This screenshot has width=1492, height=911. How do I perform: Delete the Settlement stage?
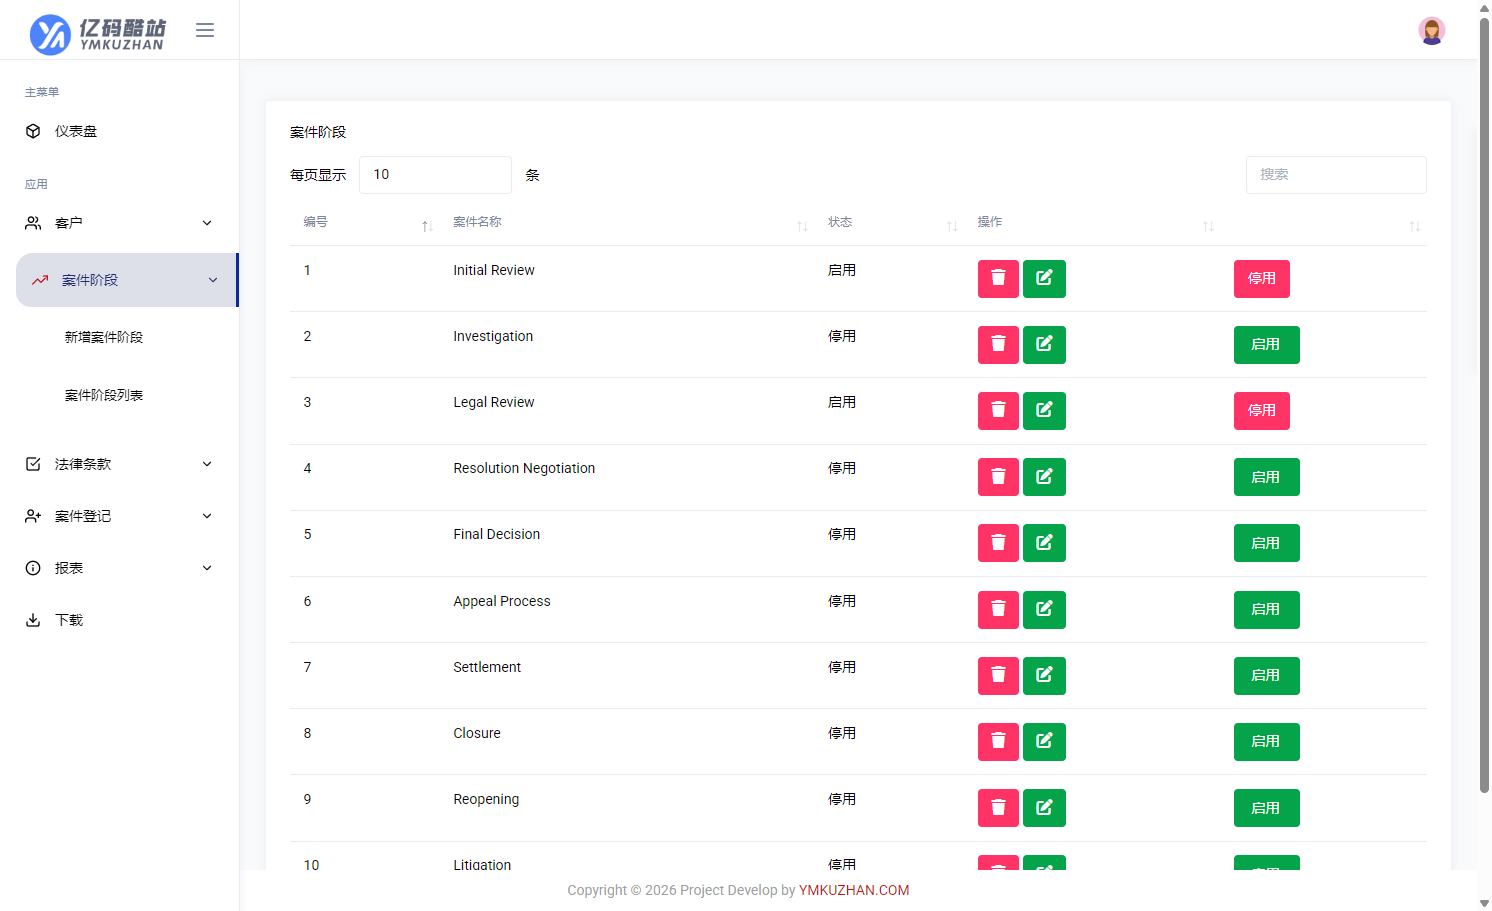point(998,676)
